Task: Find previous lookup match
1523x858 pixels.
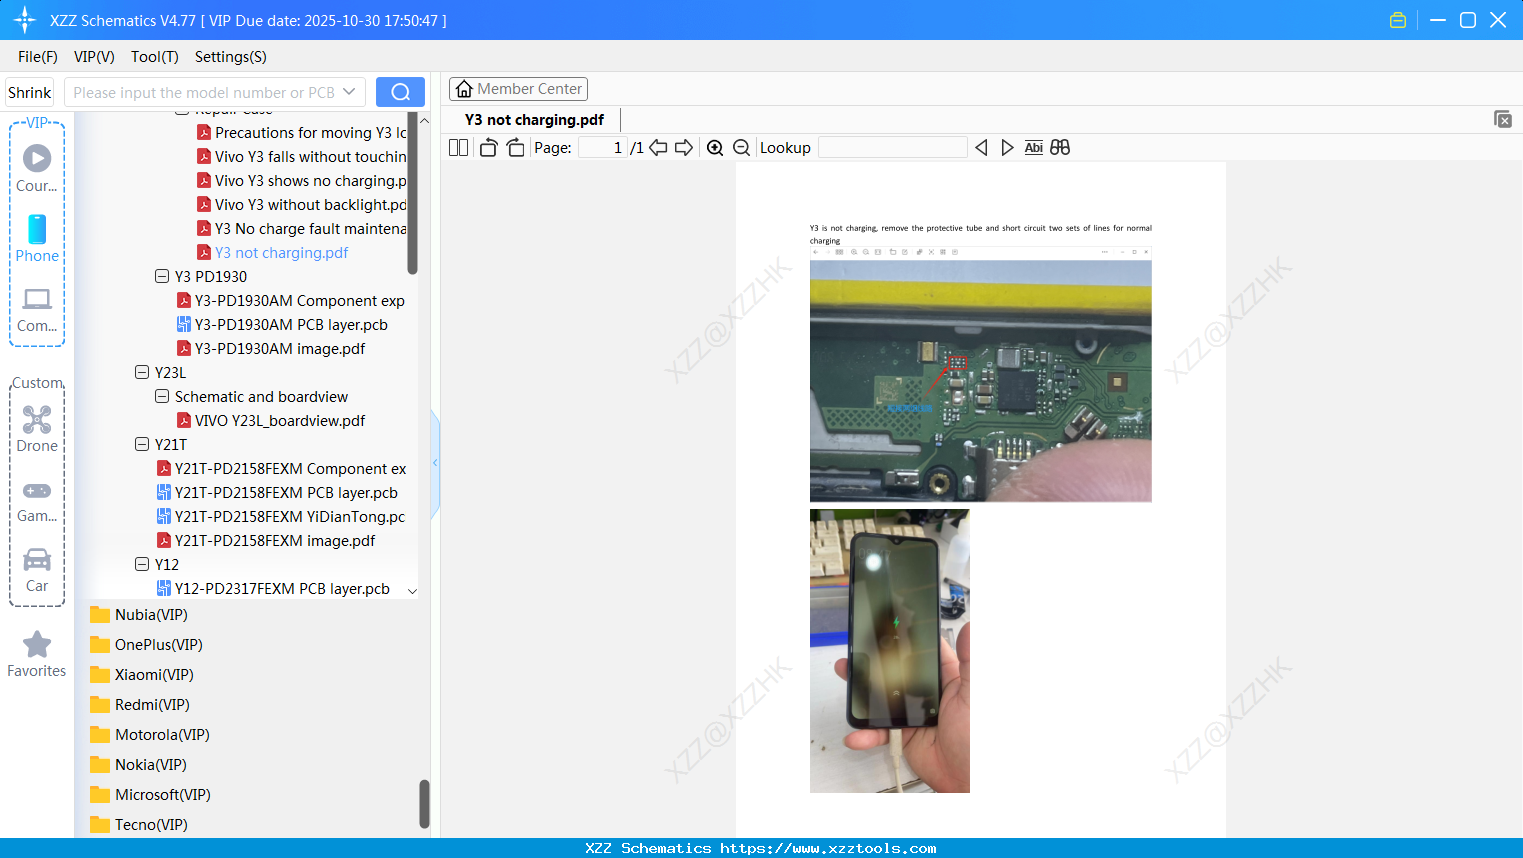Action: click(x=981, y=147)
